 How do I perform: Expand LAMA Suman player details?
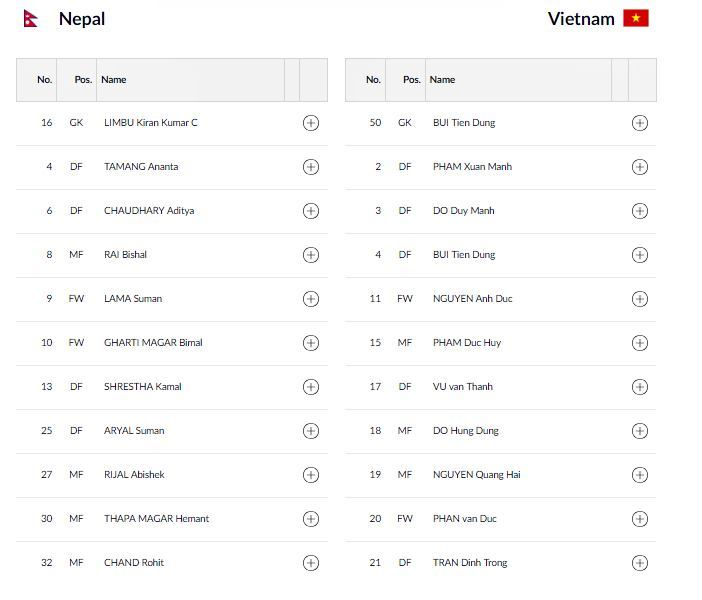pos(310,299)
